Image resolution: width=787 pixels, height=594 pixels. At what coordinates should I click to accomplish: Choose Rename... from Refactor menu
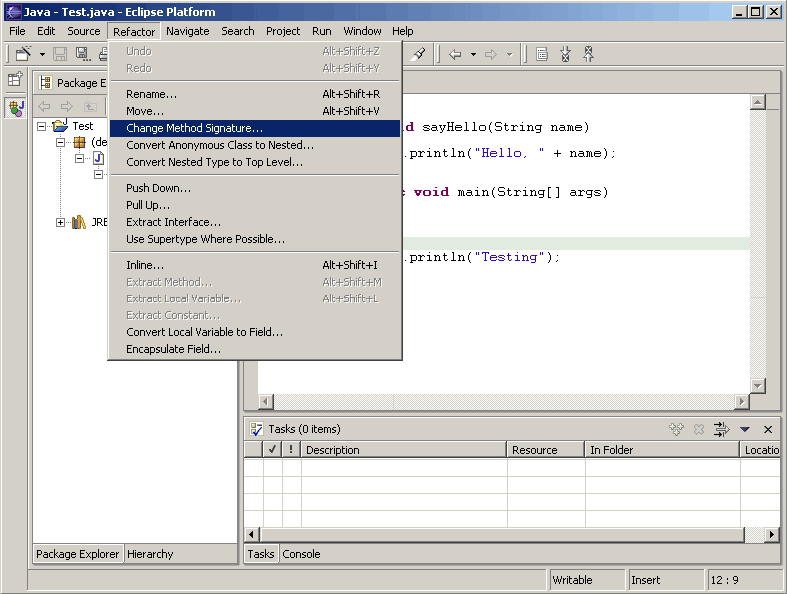point(255,94)
